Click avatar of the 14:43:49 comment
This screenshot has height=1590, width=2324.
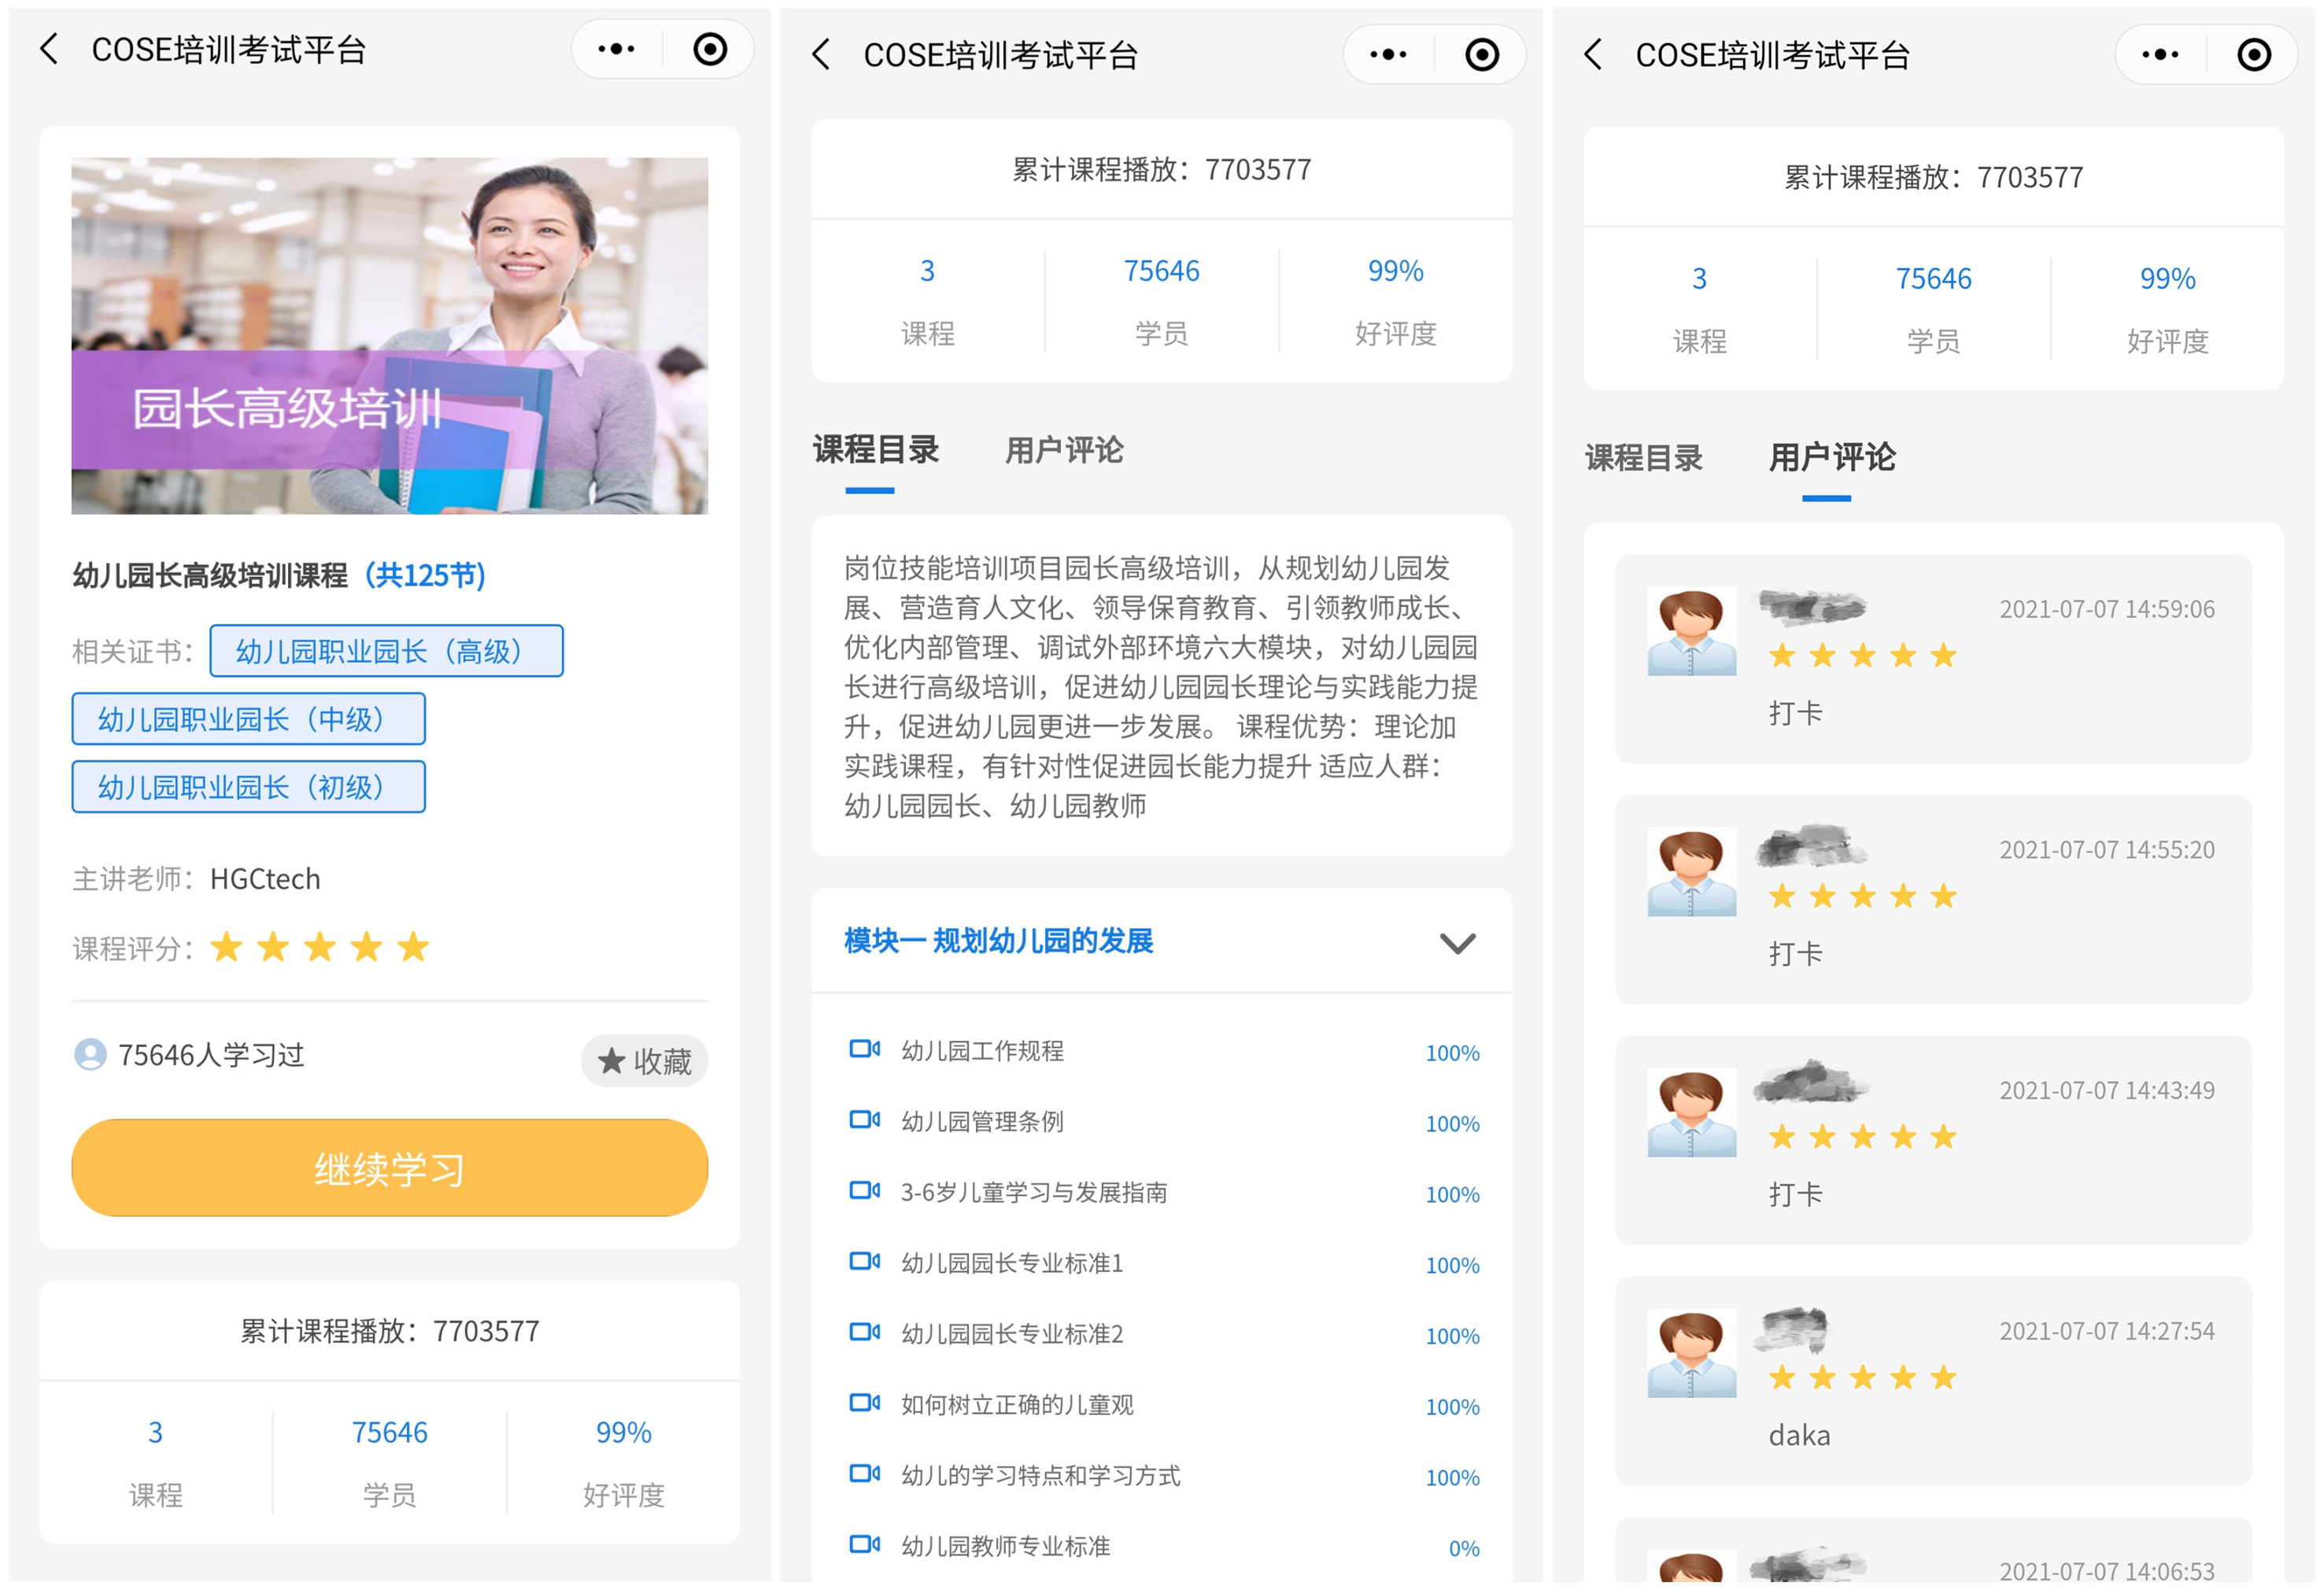point(1691,1113)
